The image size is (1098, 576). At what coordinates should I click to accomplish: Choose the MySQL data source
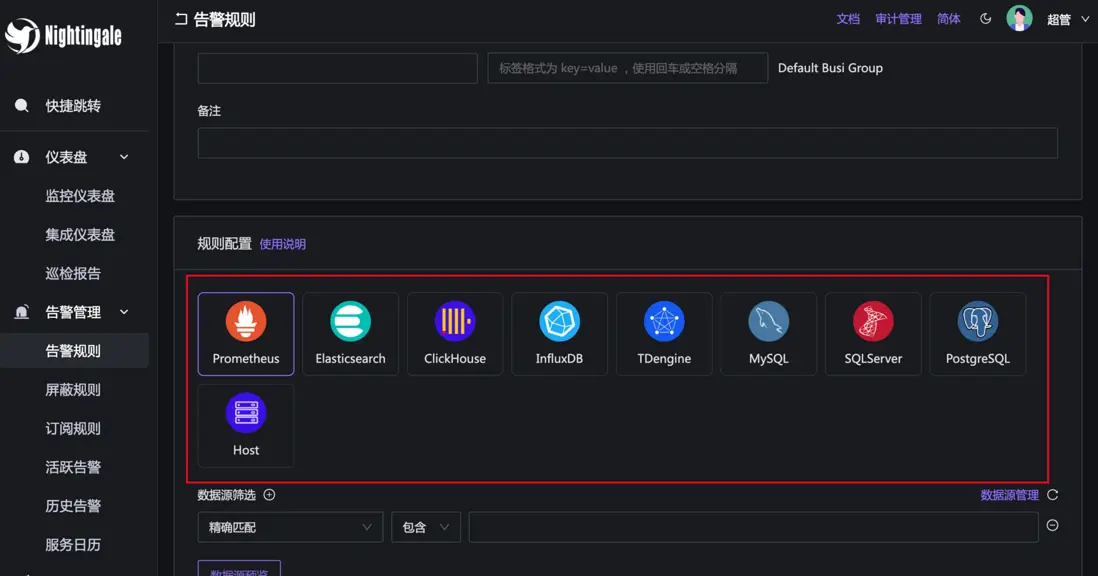pyautogui.click(x=768, y=334)
